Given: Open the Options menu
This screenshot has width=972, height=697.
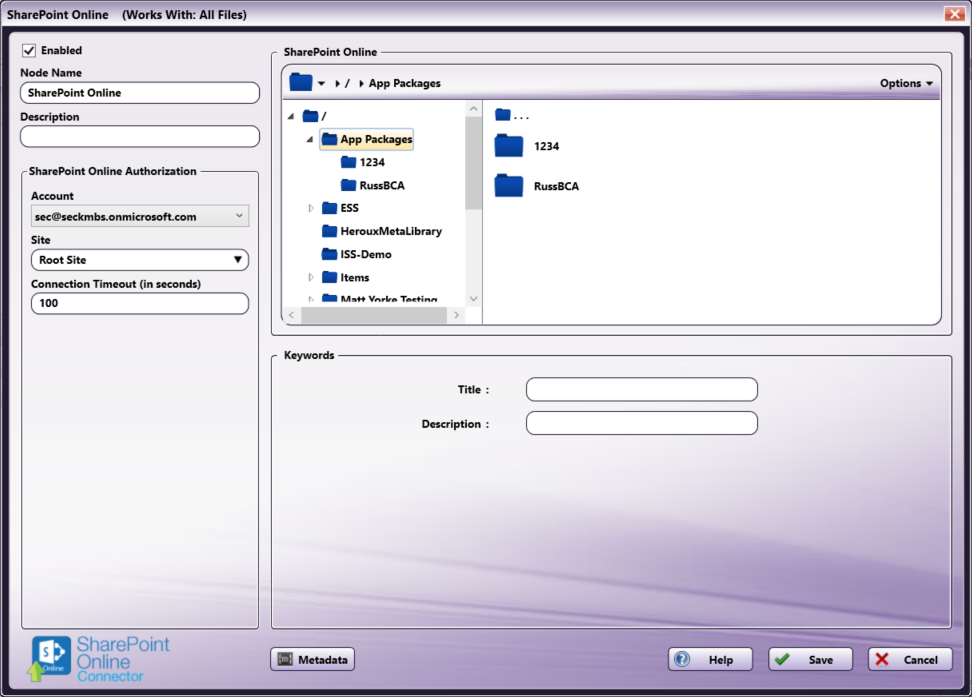Looking at the screenshot, I should (x=906, y=83).
